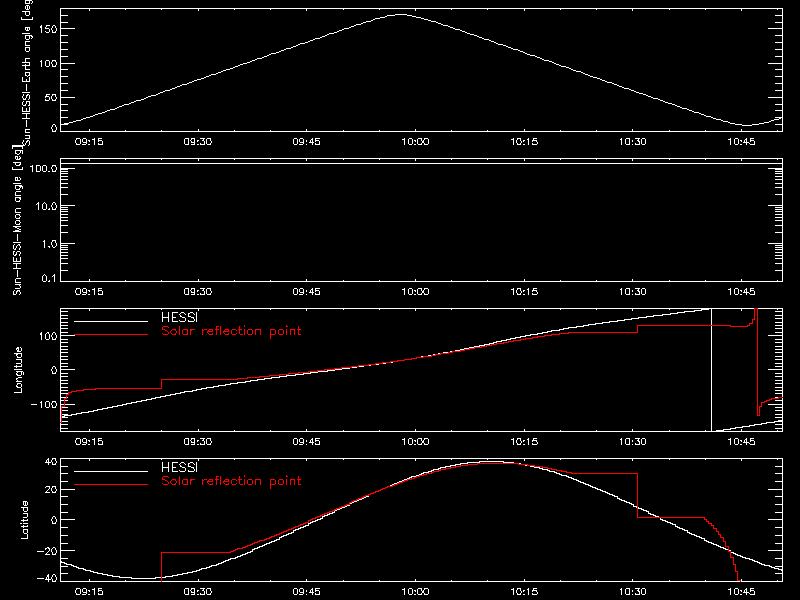Click 09:15 time label under Earth angle plot

click(x=89, y=141)
